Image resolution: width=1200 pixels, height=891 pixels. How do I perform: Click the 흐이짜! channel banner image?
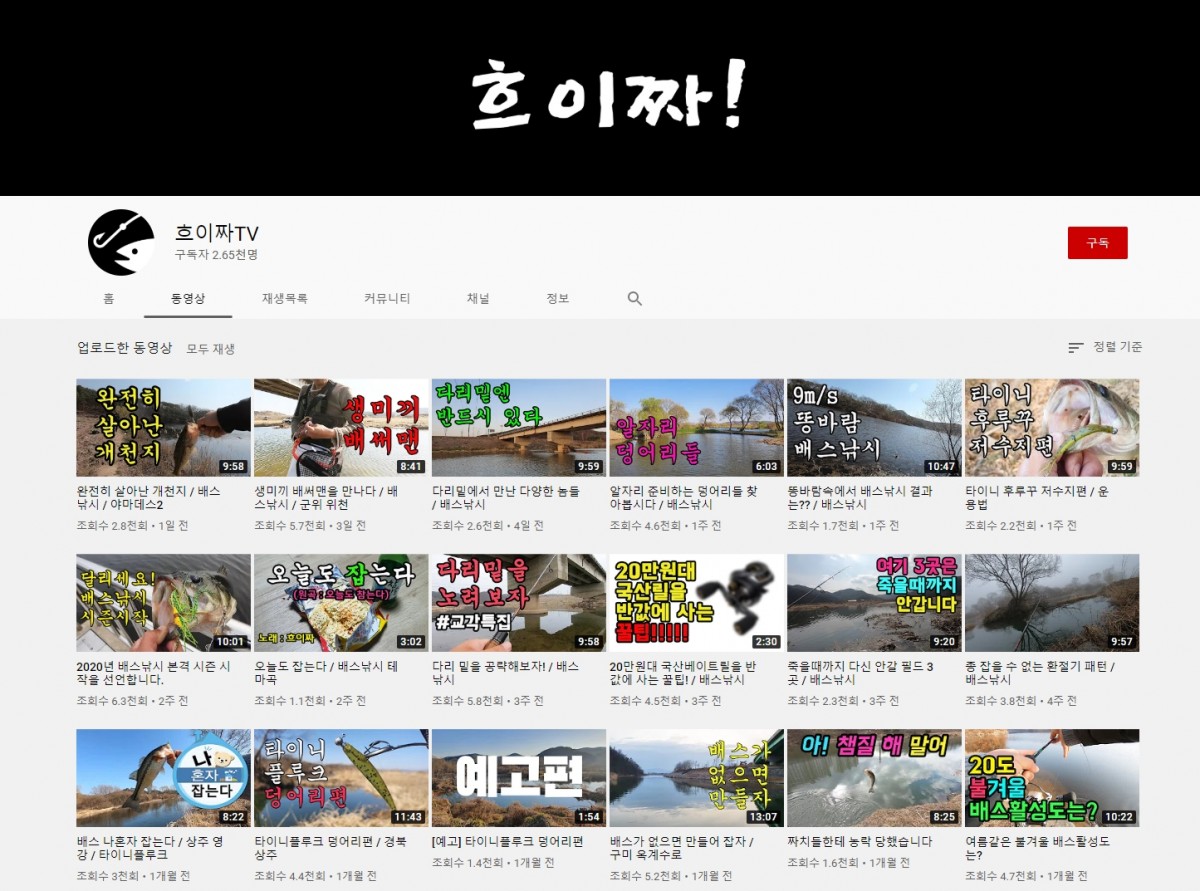click(x=600, y=98)
